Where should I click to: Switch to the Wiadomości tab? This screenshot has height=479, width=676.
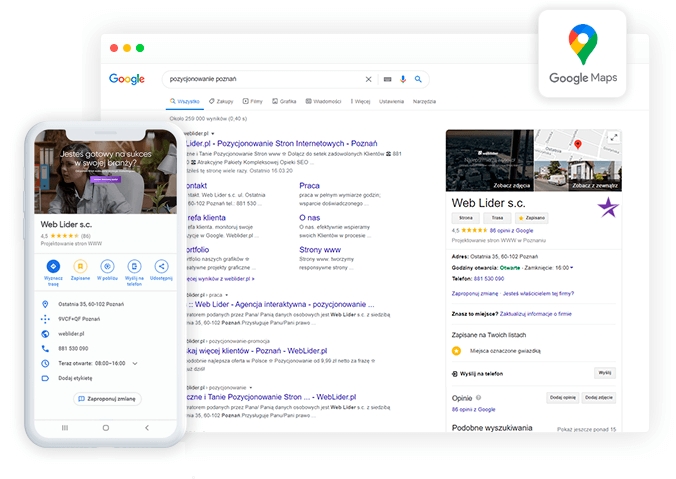(323, 101)
